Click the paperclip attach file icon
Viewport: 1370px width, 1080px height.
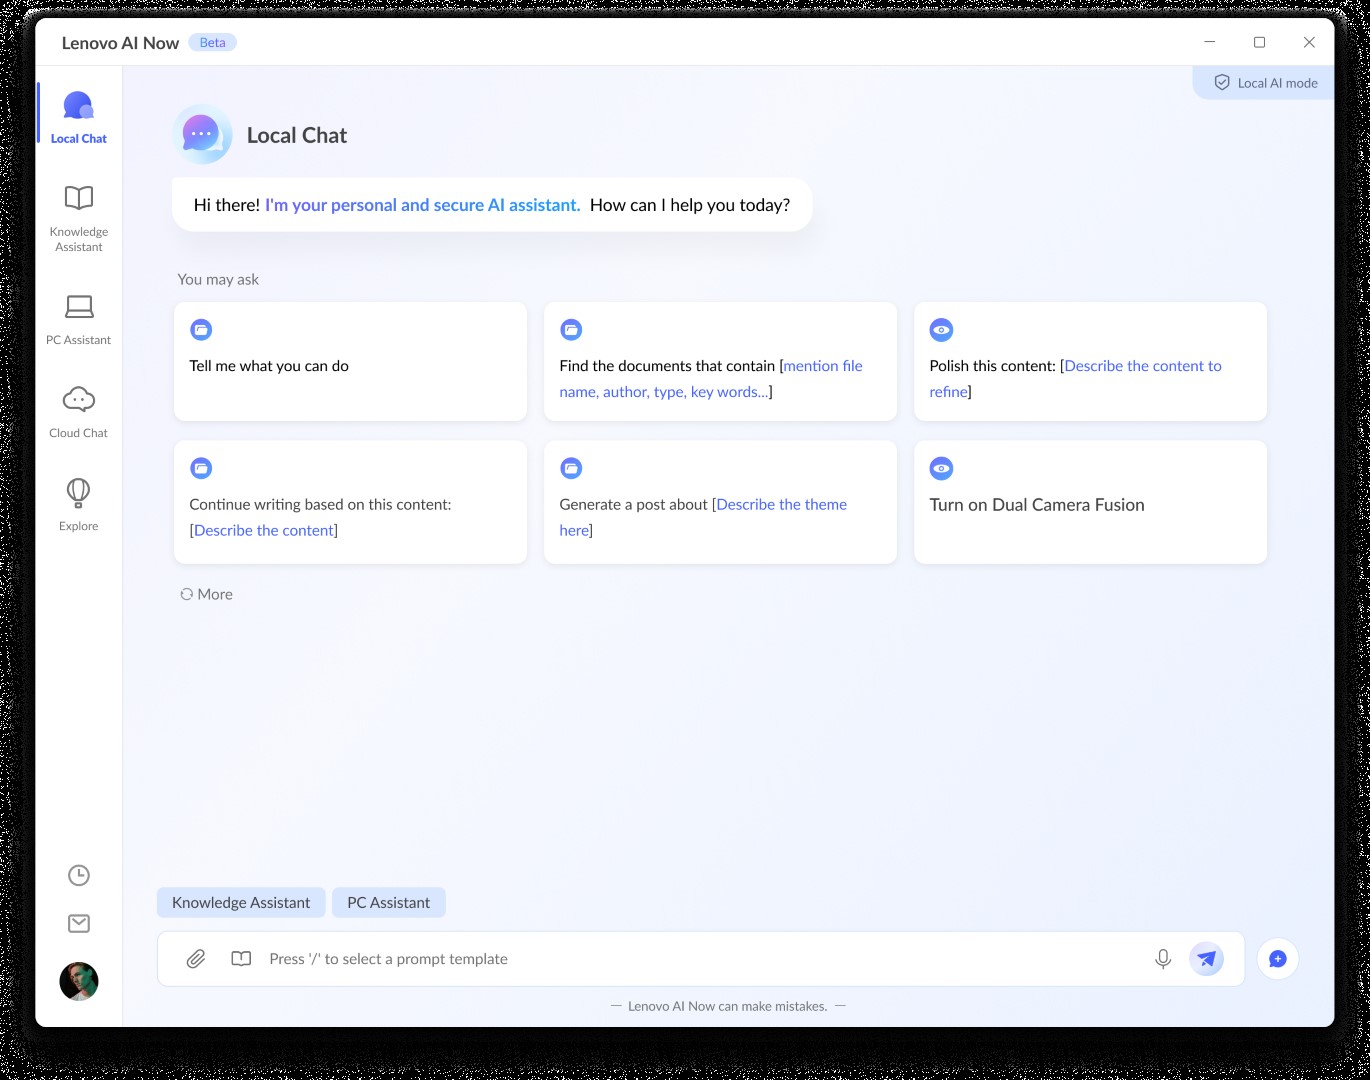196,959
